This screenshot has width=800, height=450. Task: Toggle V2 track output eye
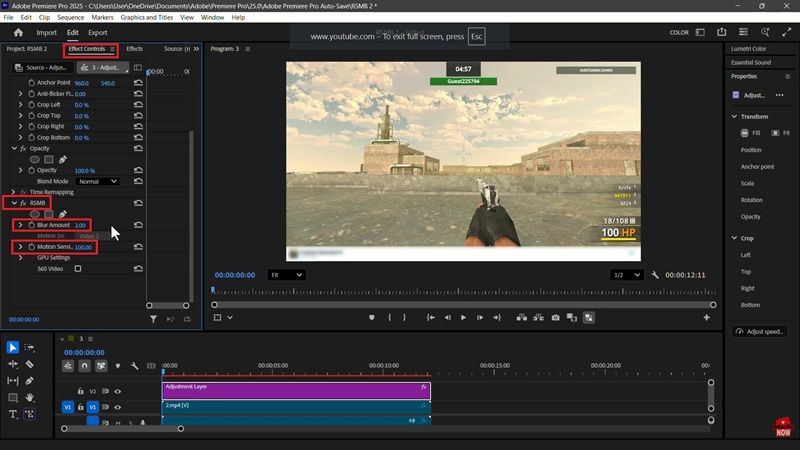[x=118, y=391]
